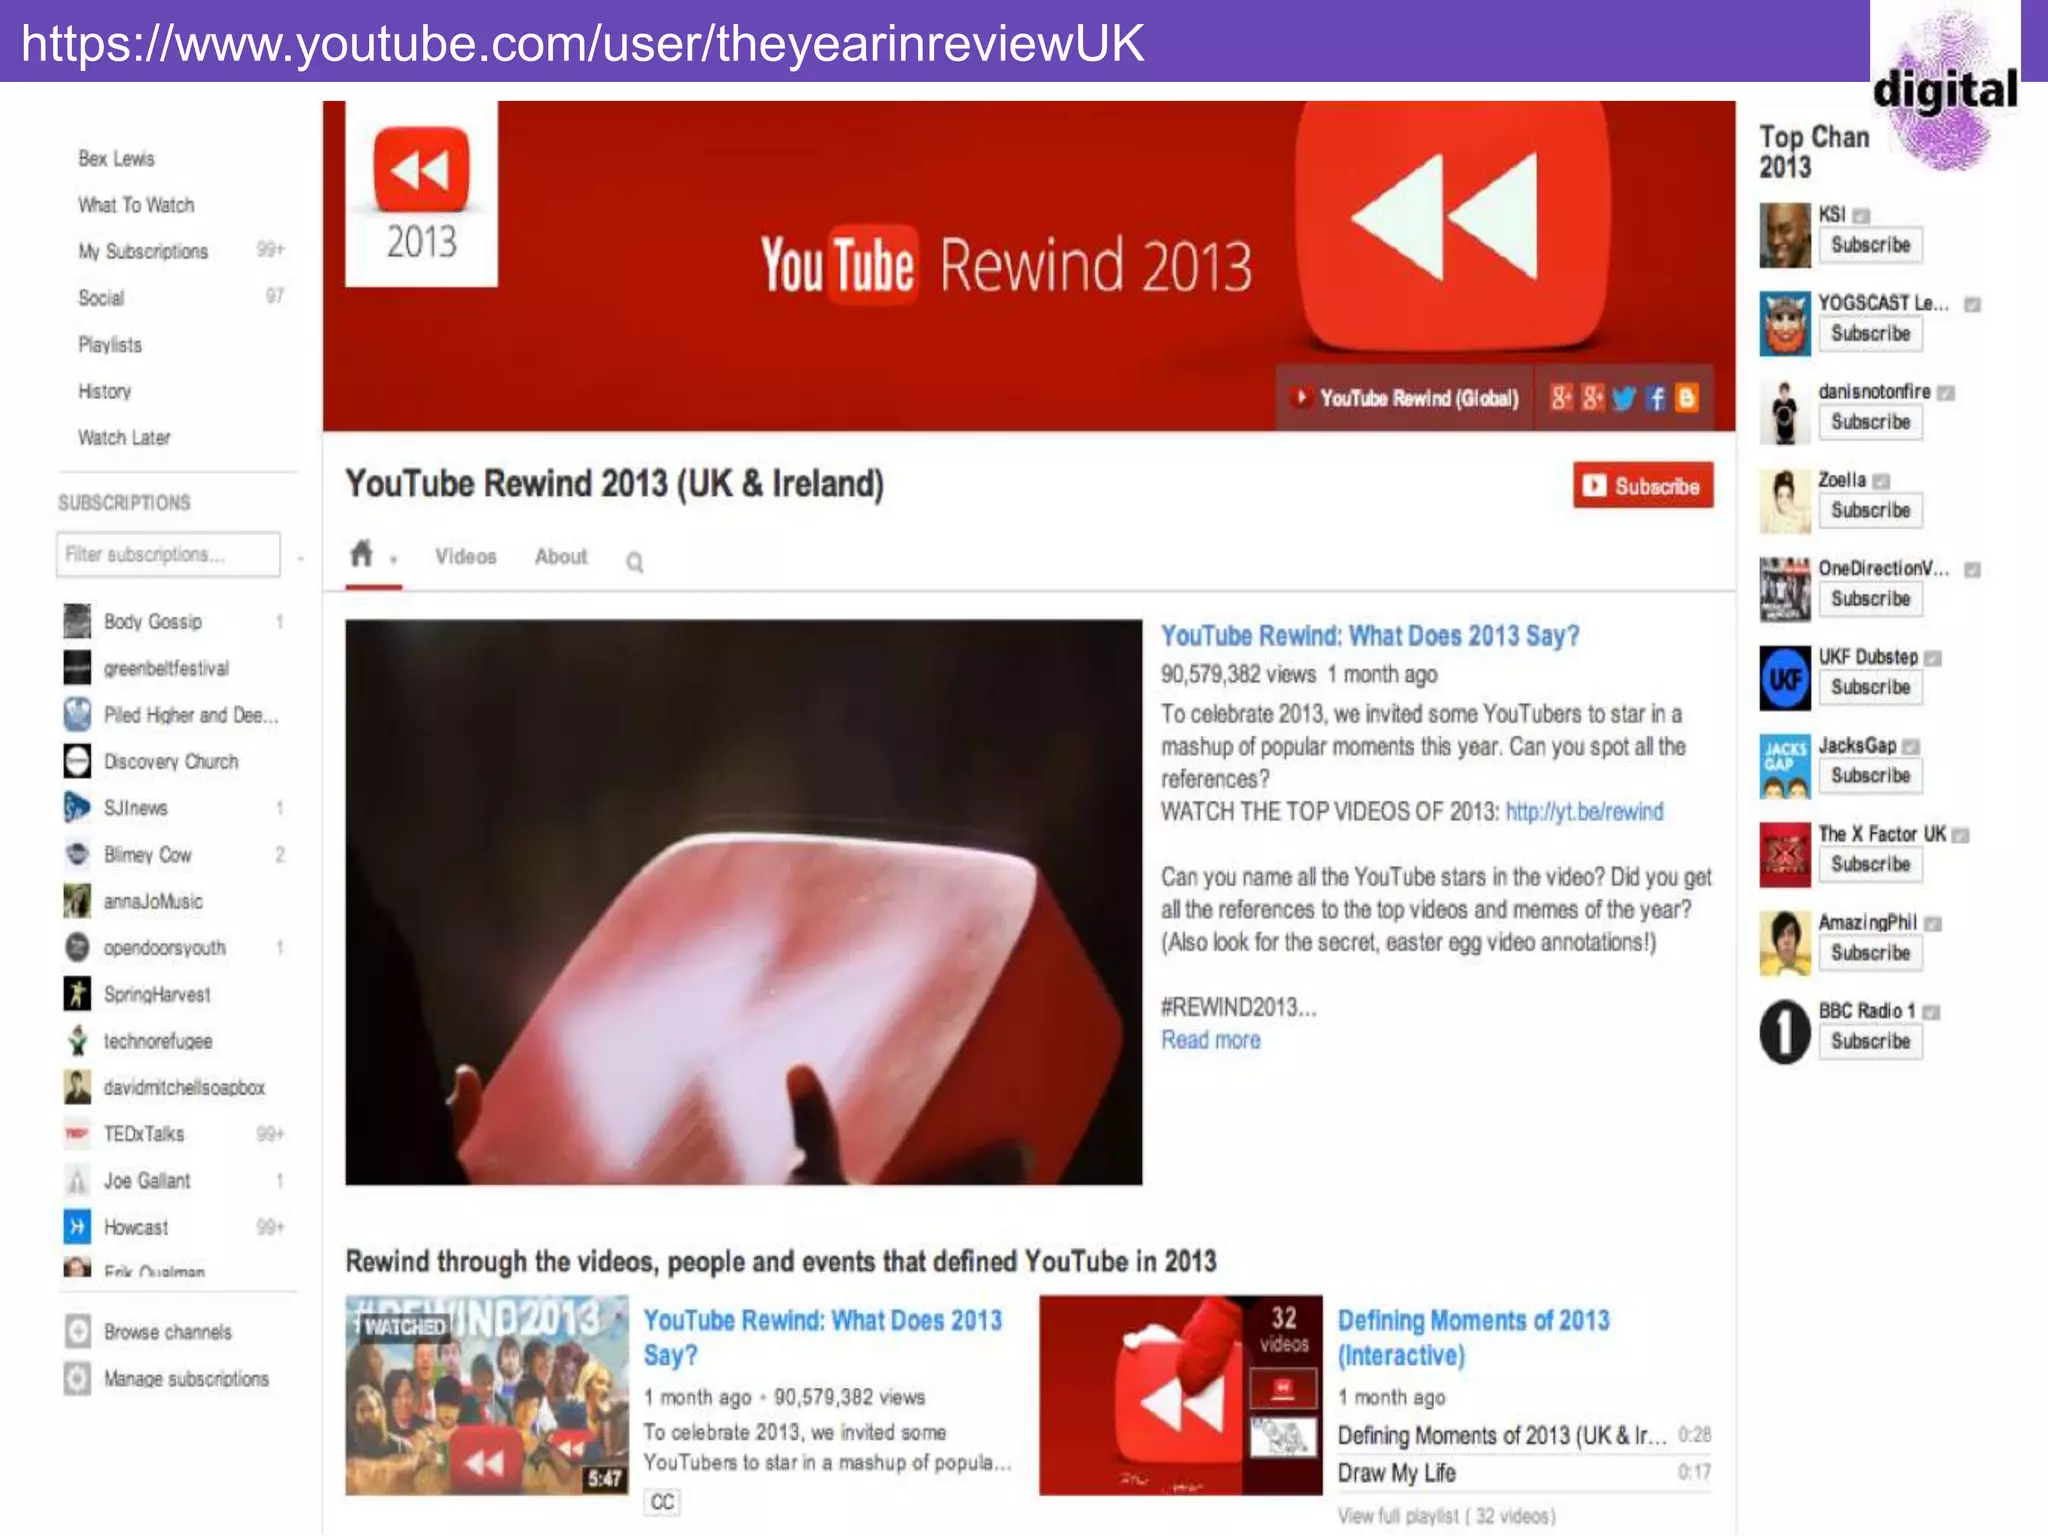Subscribe to danisnotonfire channel

[1870, 422]
